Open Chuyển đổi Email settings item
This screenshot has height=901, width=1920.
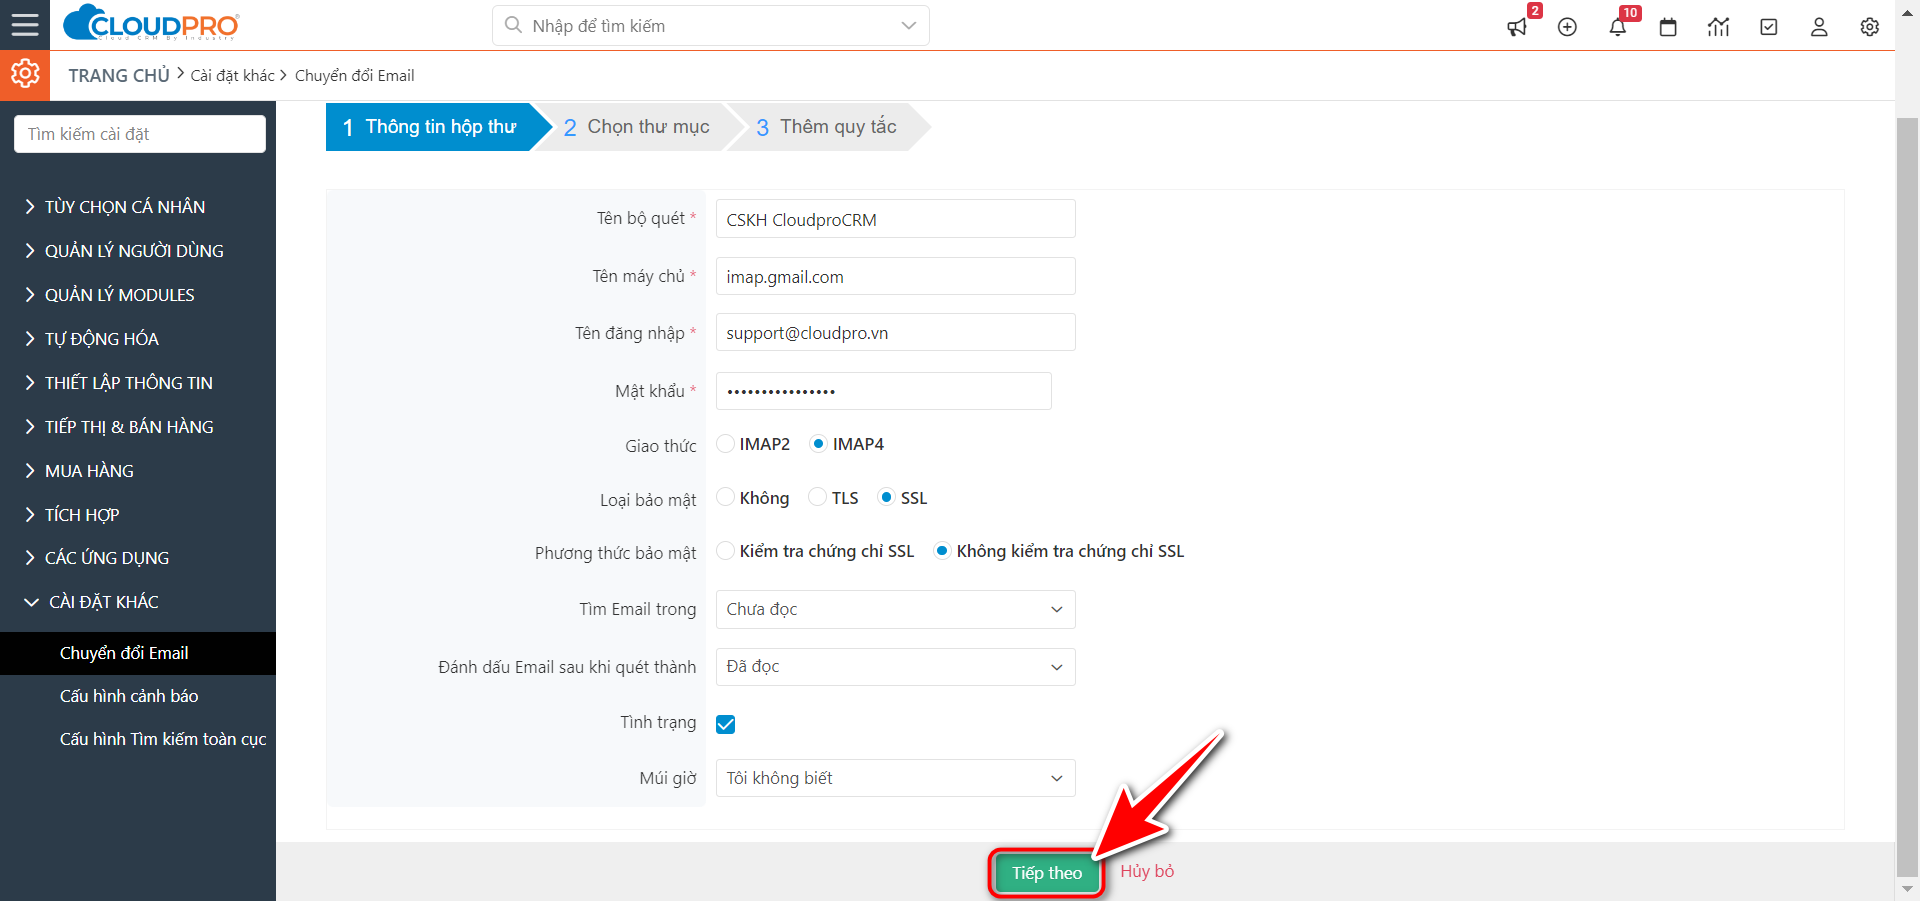click(x=138, y=653)
